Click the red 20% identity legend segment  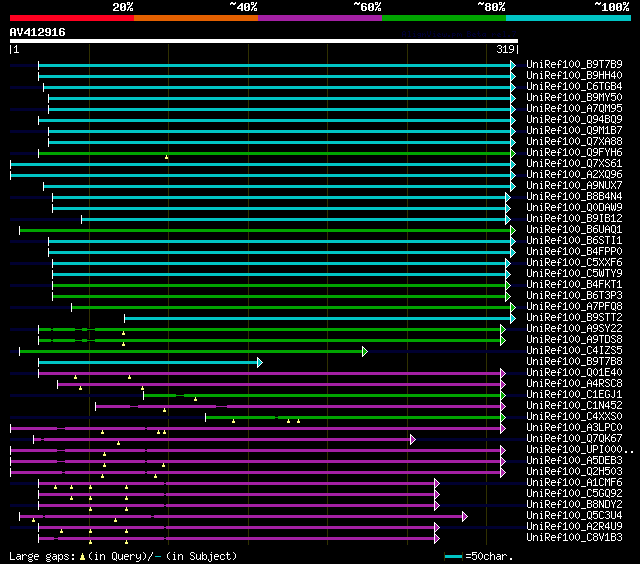click(71, 18)
